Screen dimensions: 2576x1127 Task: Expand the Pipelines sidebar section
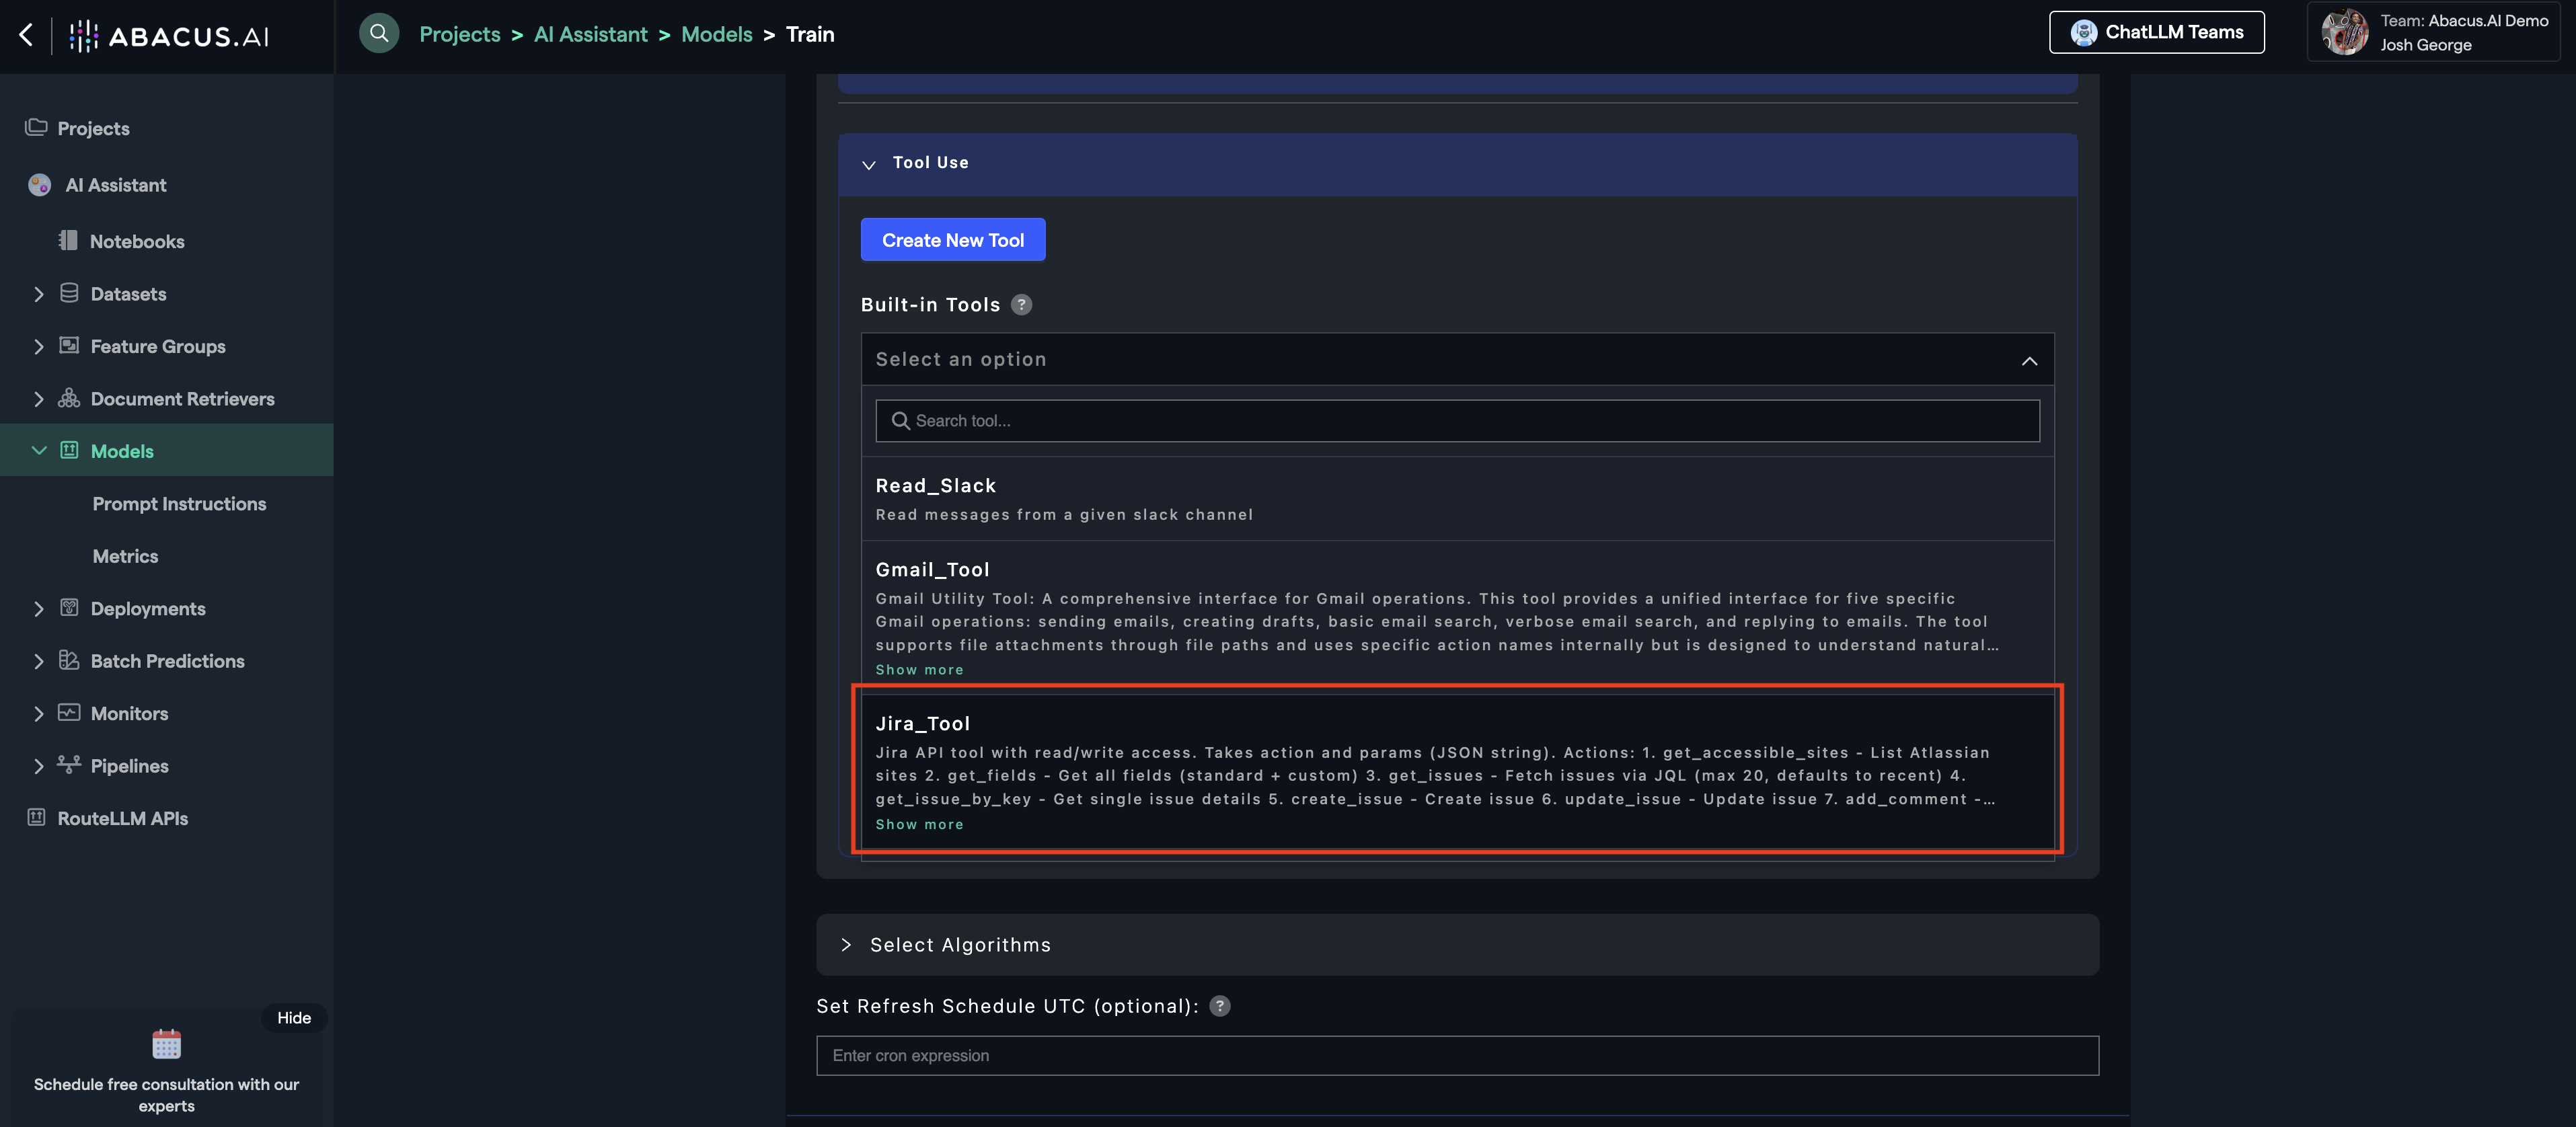pos(39,766)
